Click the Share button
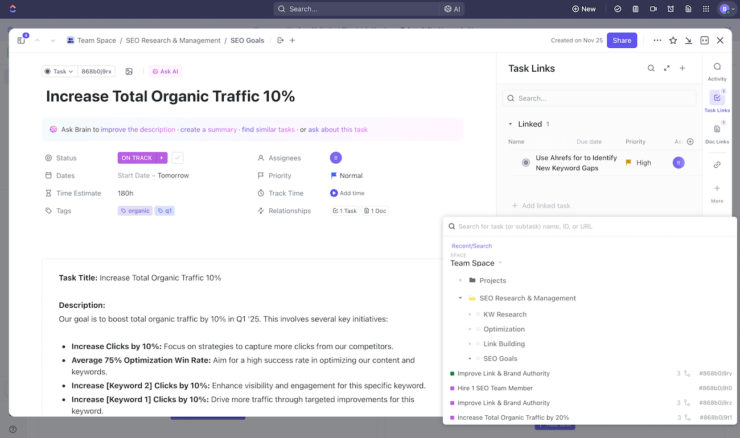The width and height of the screenshot is (740, 438). pos(622,40)
